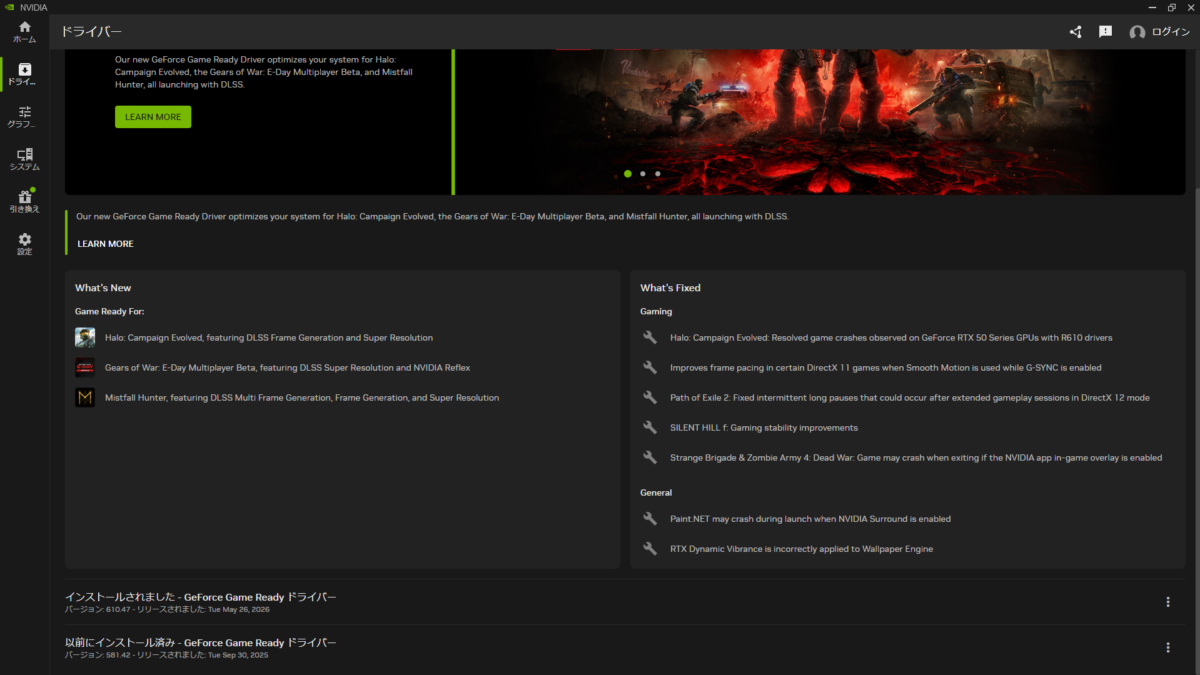Click the login (ログイン) account button
1200x675 pixels.
(1159, 32)
